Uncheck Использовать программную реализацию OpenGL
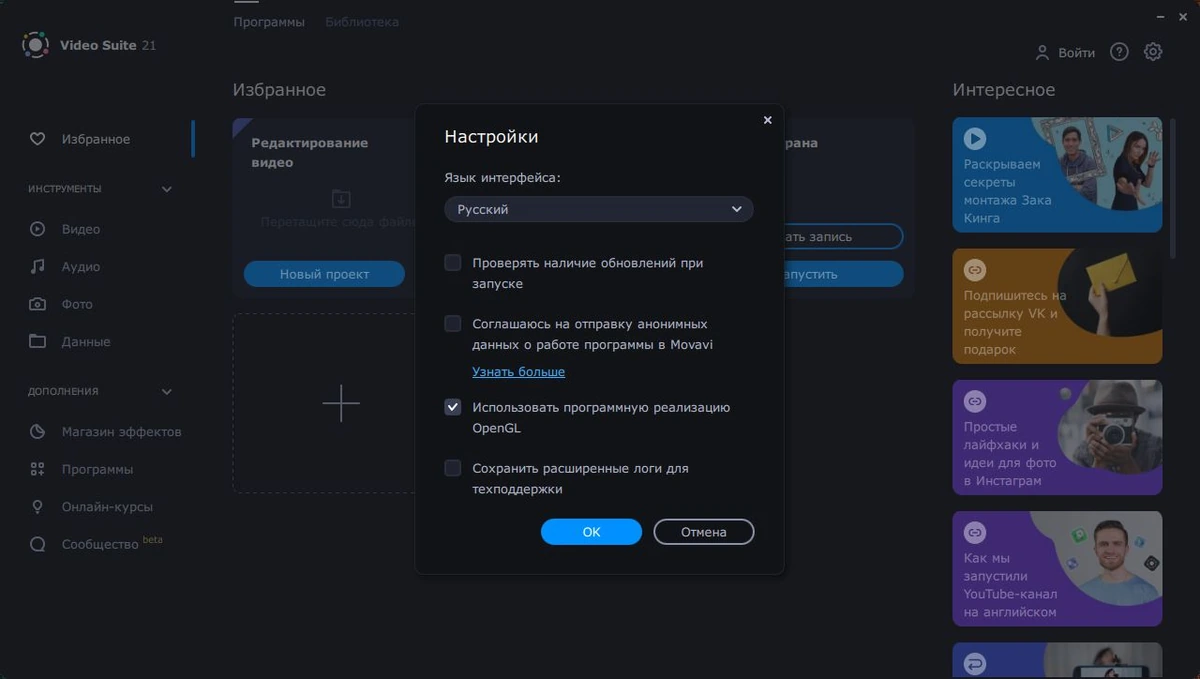This screenshot has width=1200, height=679. coord(453,407)
